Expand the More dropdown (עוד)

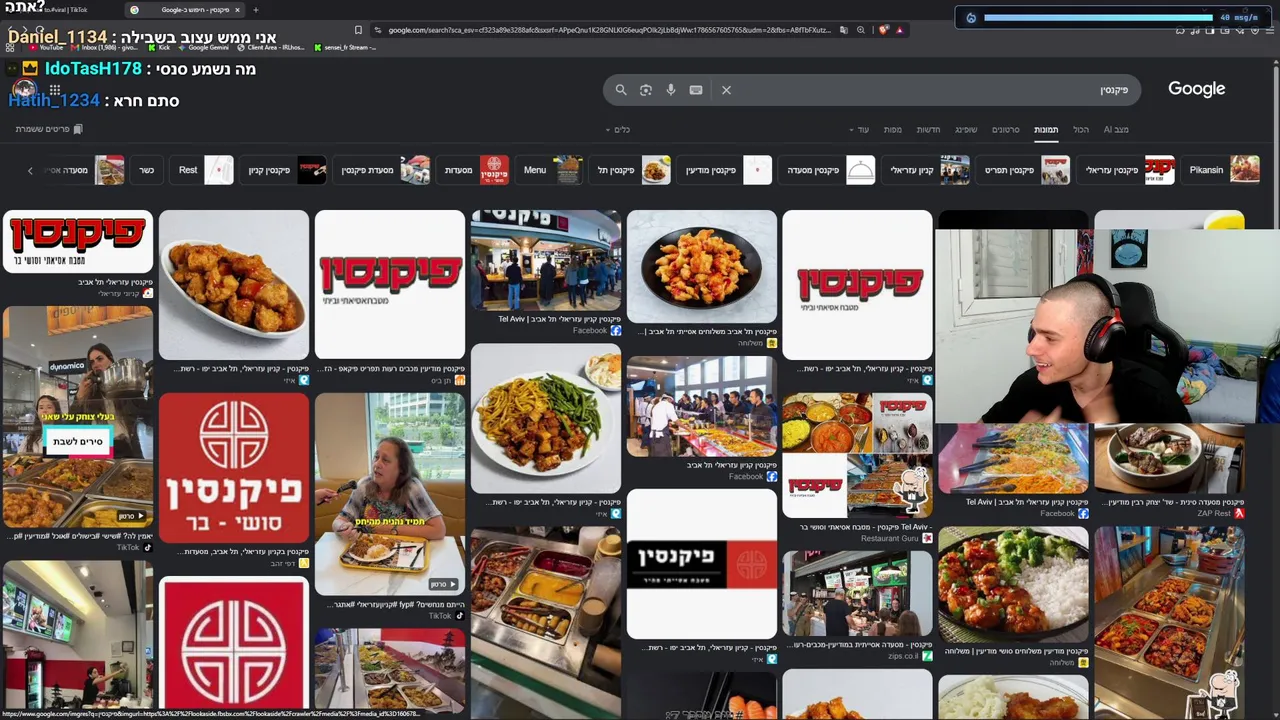(x=859, y=130)
